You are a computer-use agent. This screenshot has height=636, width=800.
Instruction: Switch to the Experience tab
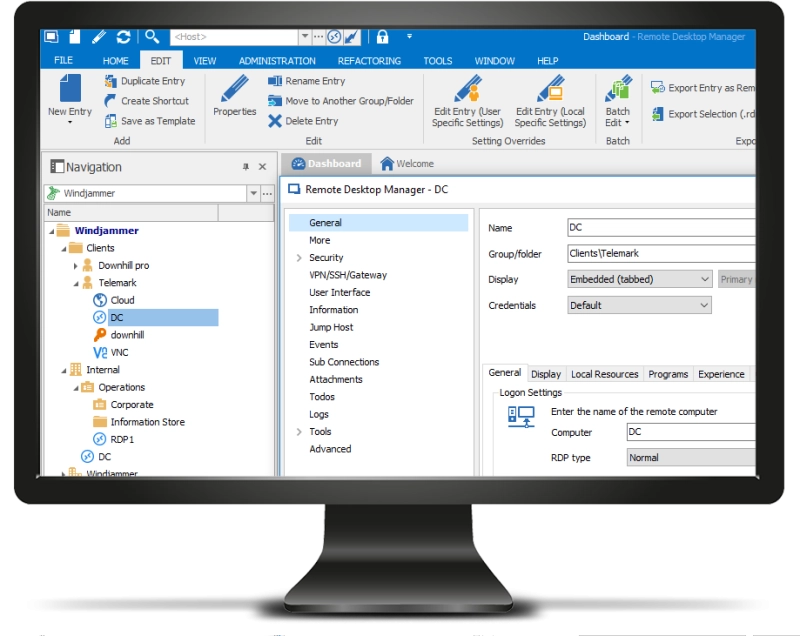(x=721, y=374)
